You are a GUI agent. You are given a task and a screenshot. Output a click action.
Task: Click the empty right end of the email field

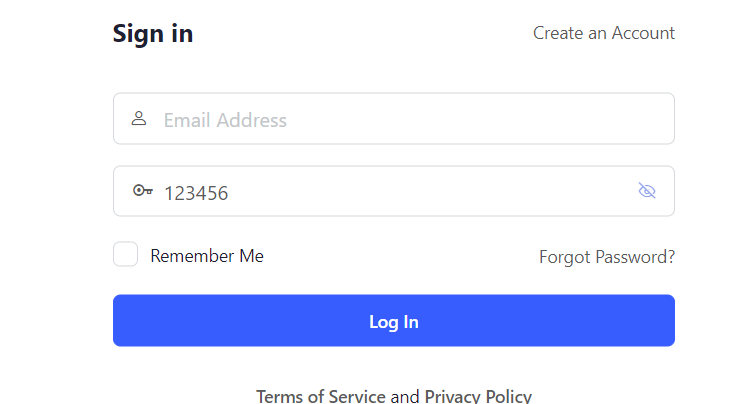(640, 119)
